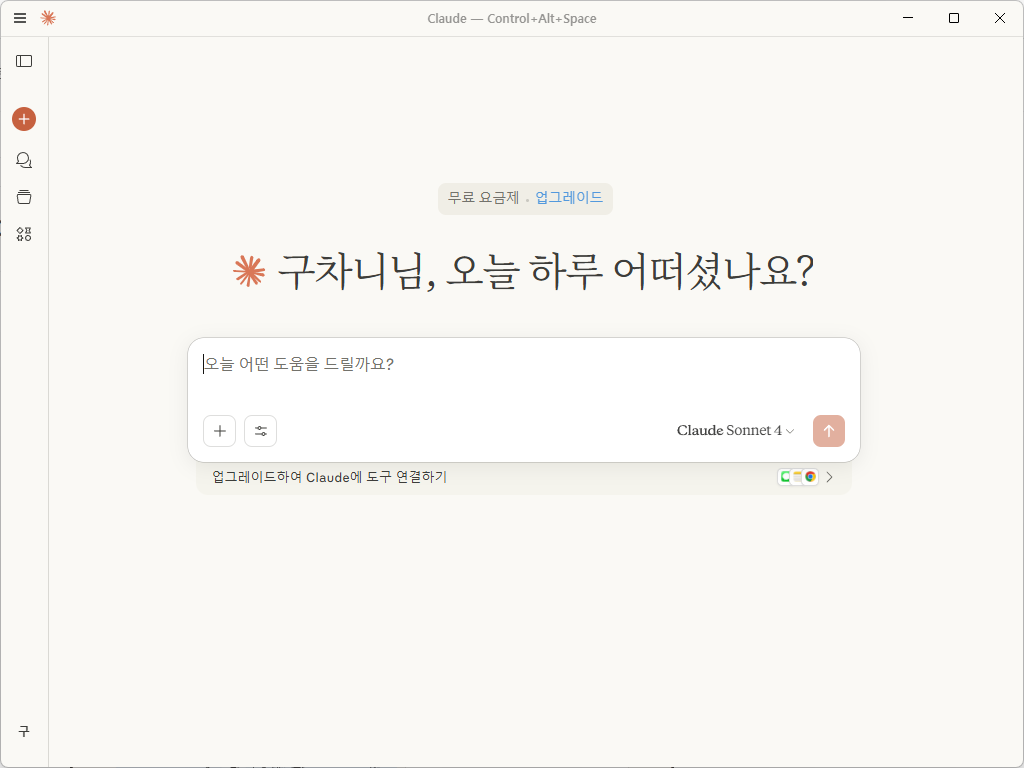Screen dimensions: 1024x768
Task: Minimize the Claude window
Action: point(908,18)
